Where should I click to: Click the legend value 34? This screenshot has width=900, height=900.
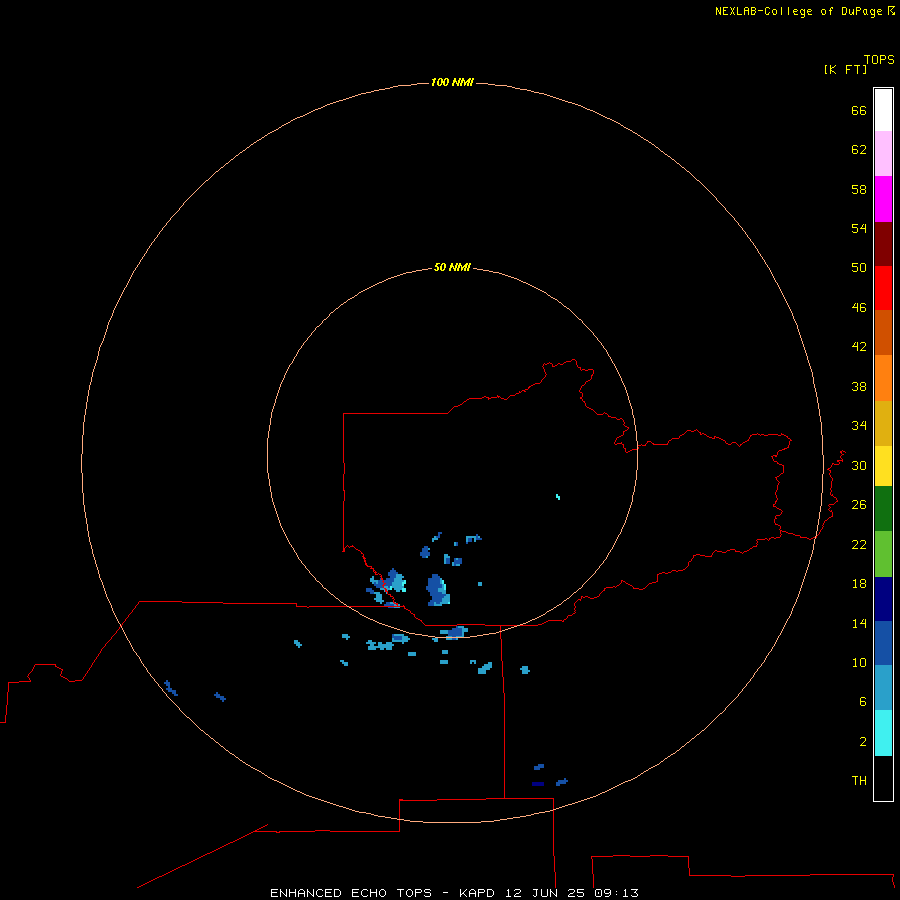[859, 425]
